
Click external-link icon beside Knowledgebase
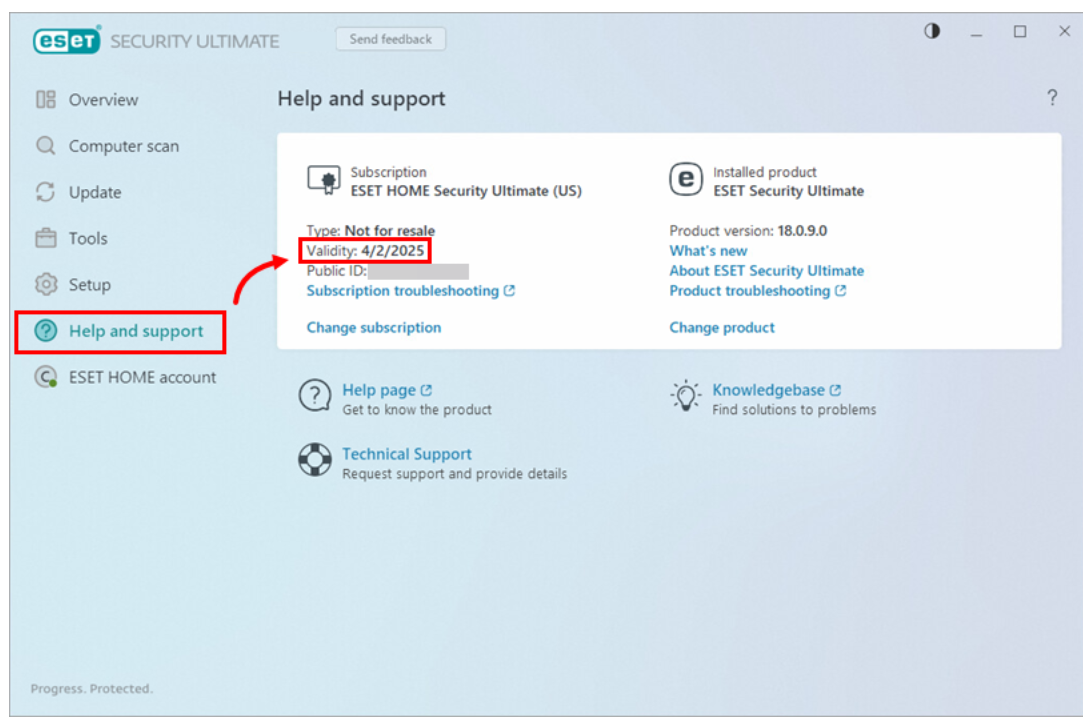(835, 390)
